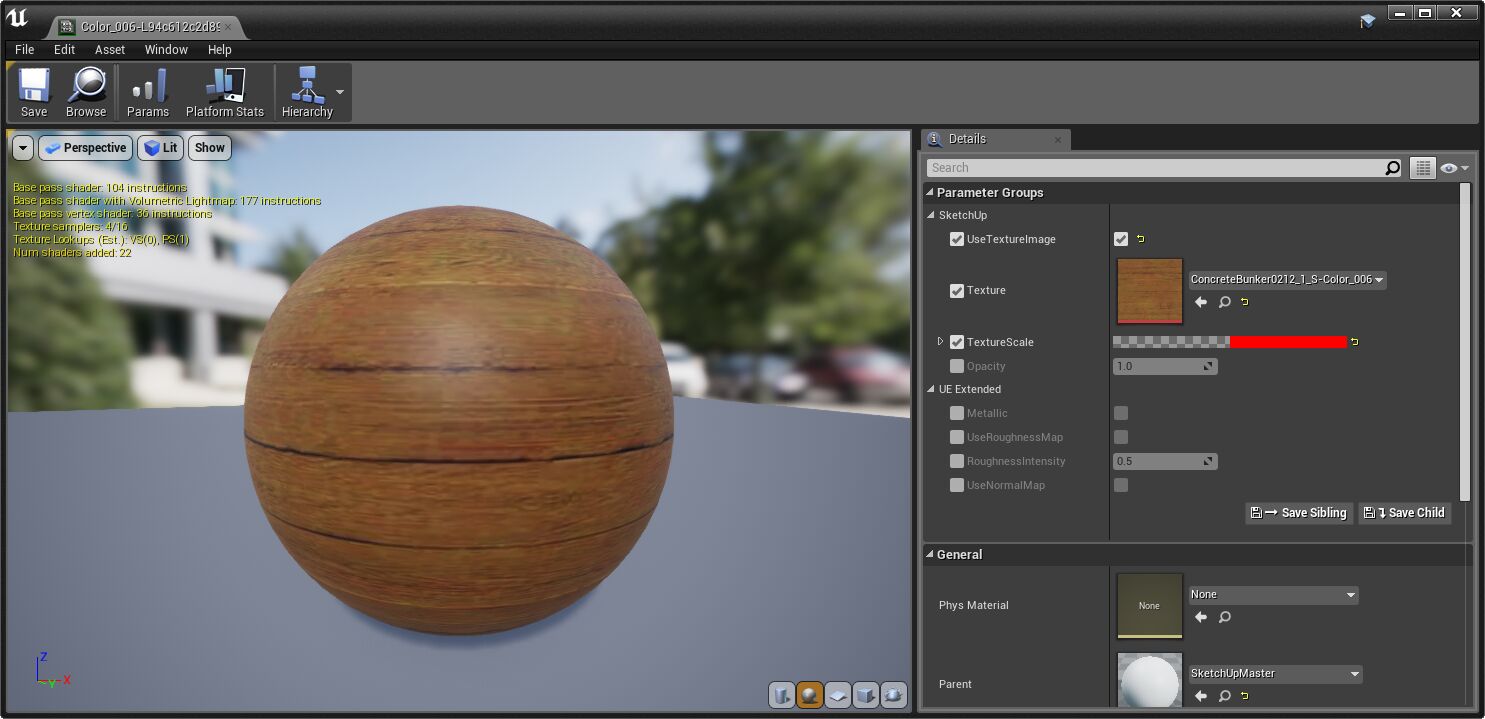Screen dimensions: 1485x719
Task: Disable the UseTextureImage checkbox
Action: (957, 239)
